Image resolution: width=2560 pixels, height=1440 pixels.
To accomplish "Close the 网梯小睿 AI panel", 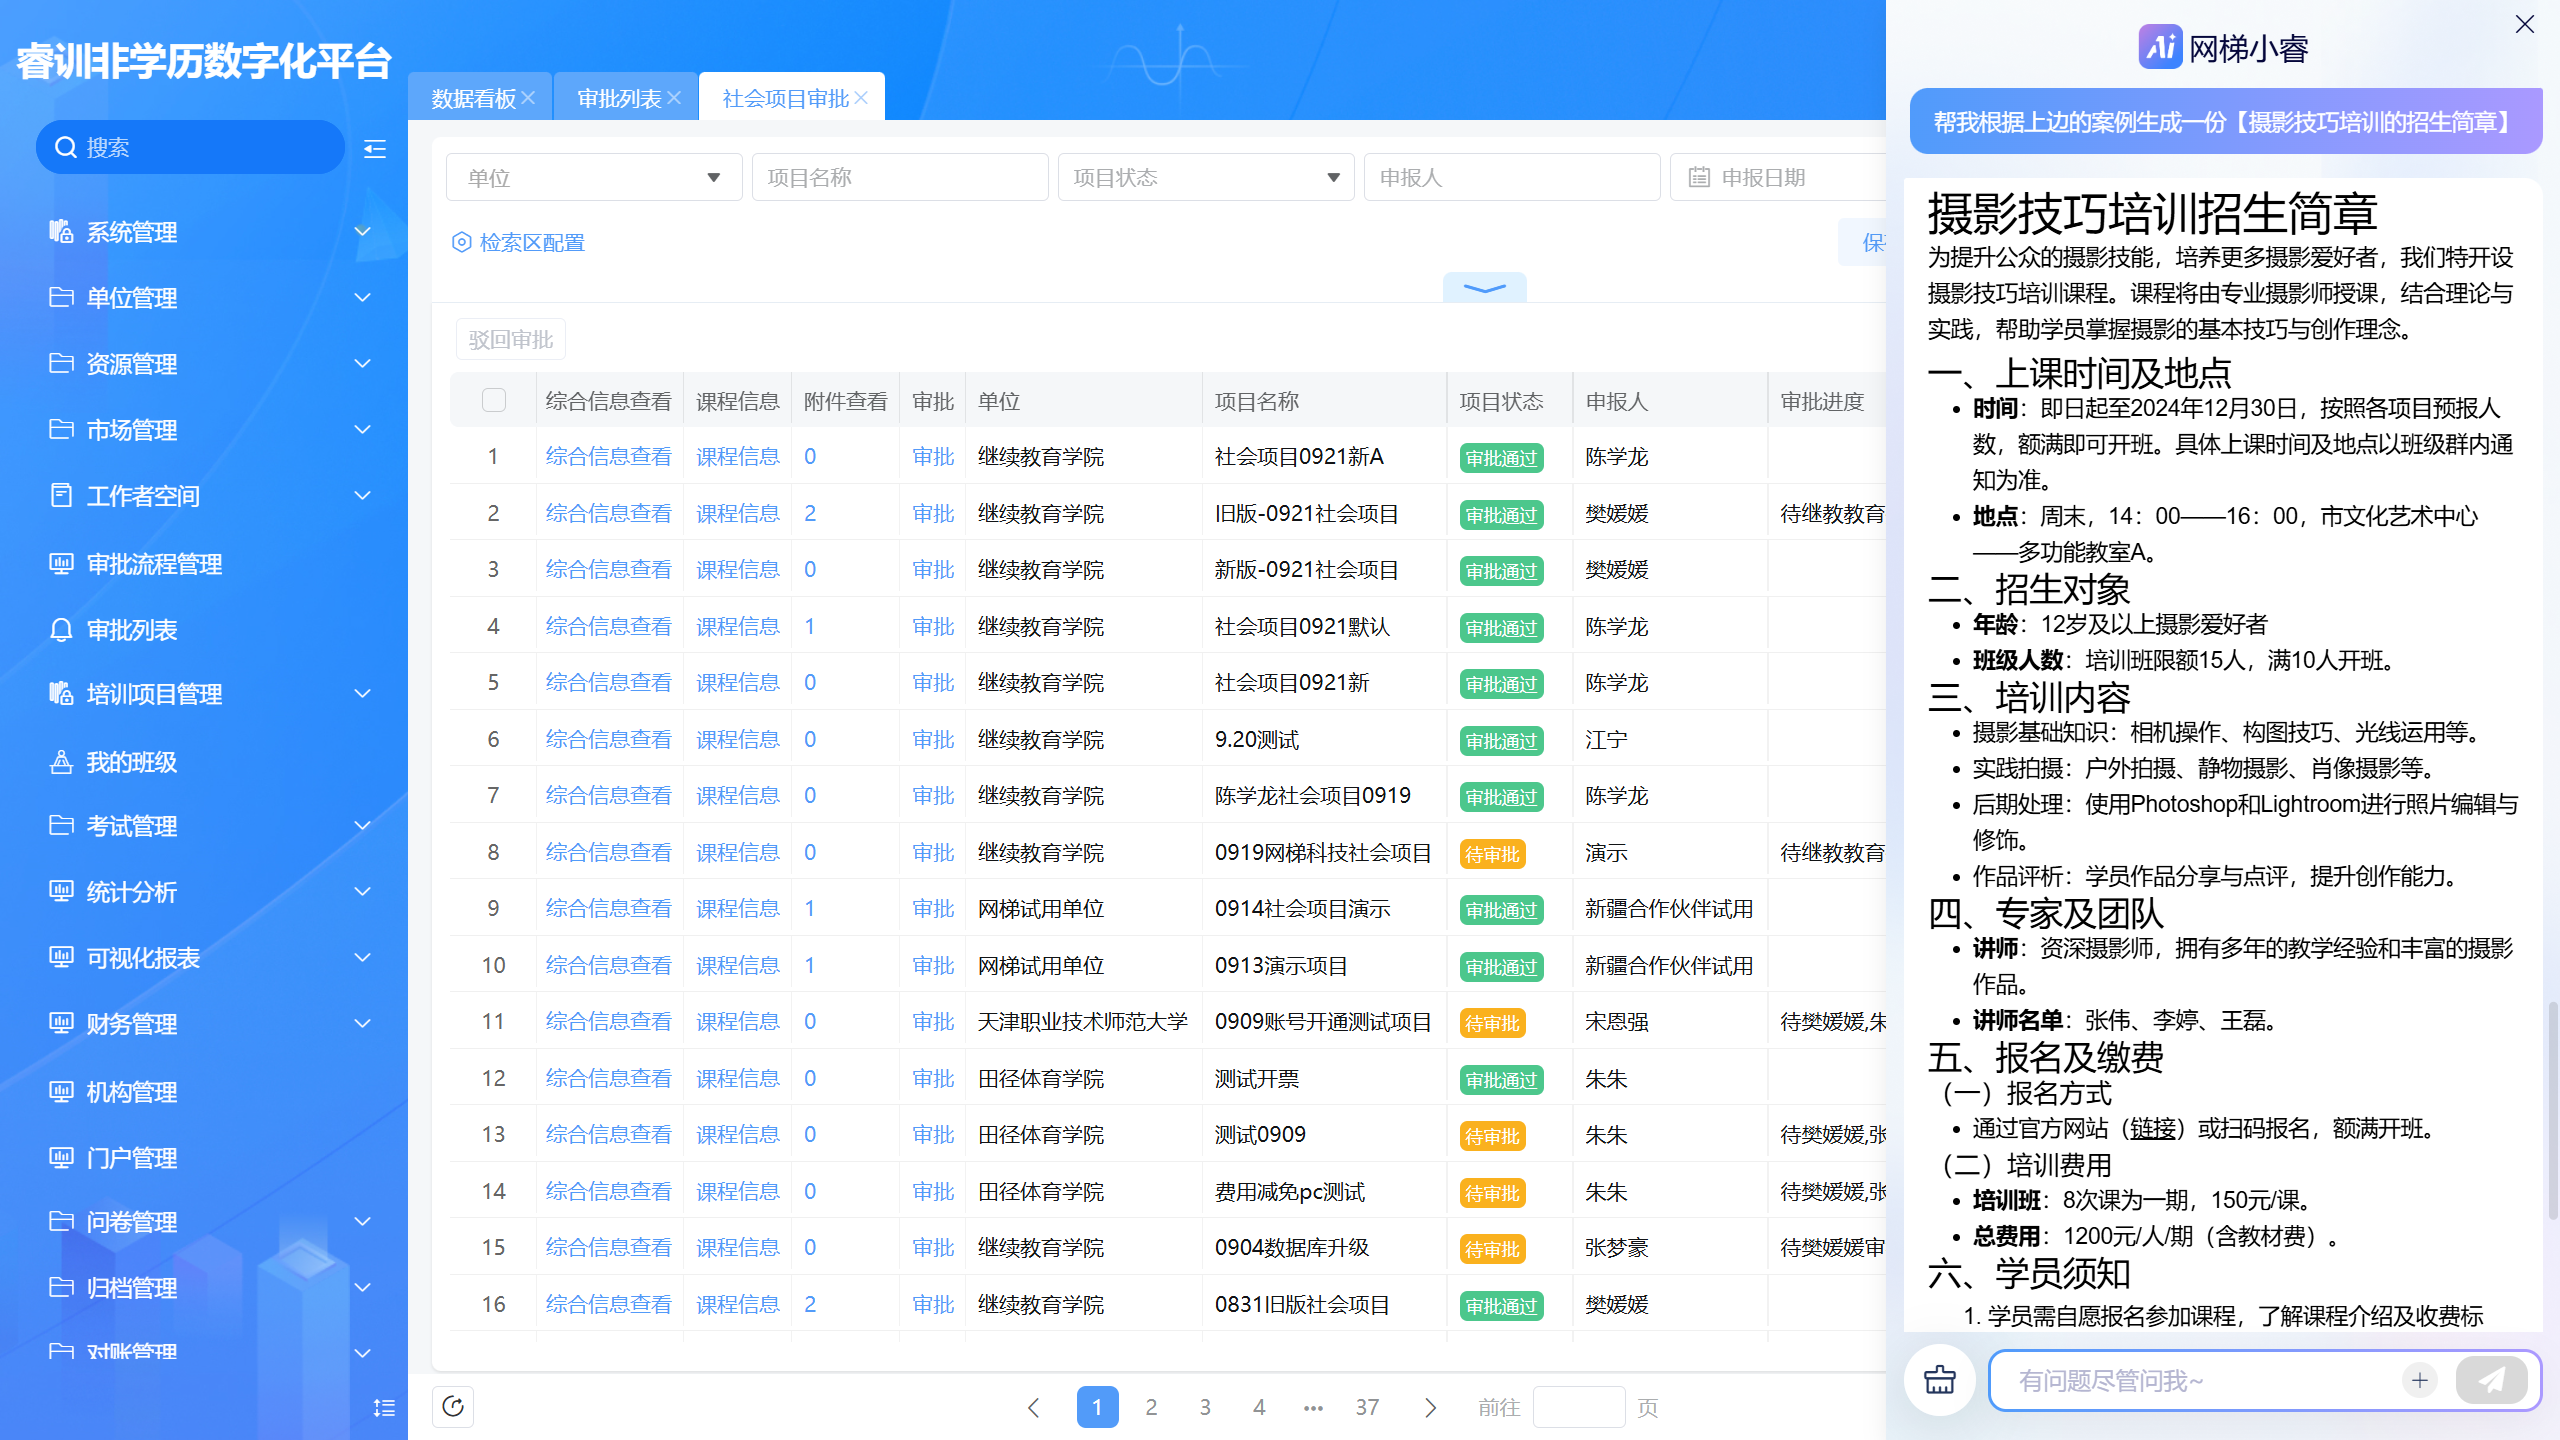I will pos(2525,24).
